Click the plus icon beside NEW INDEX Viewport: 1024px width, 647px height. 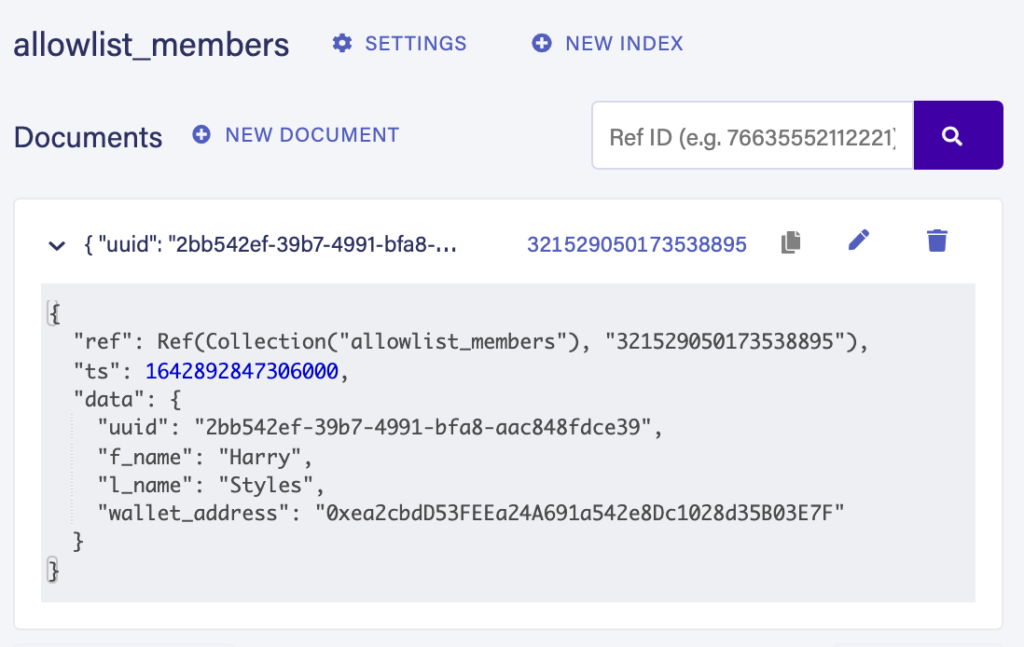pyautogui.click(x=542, y=43)
